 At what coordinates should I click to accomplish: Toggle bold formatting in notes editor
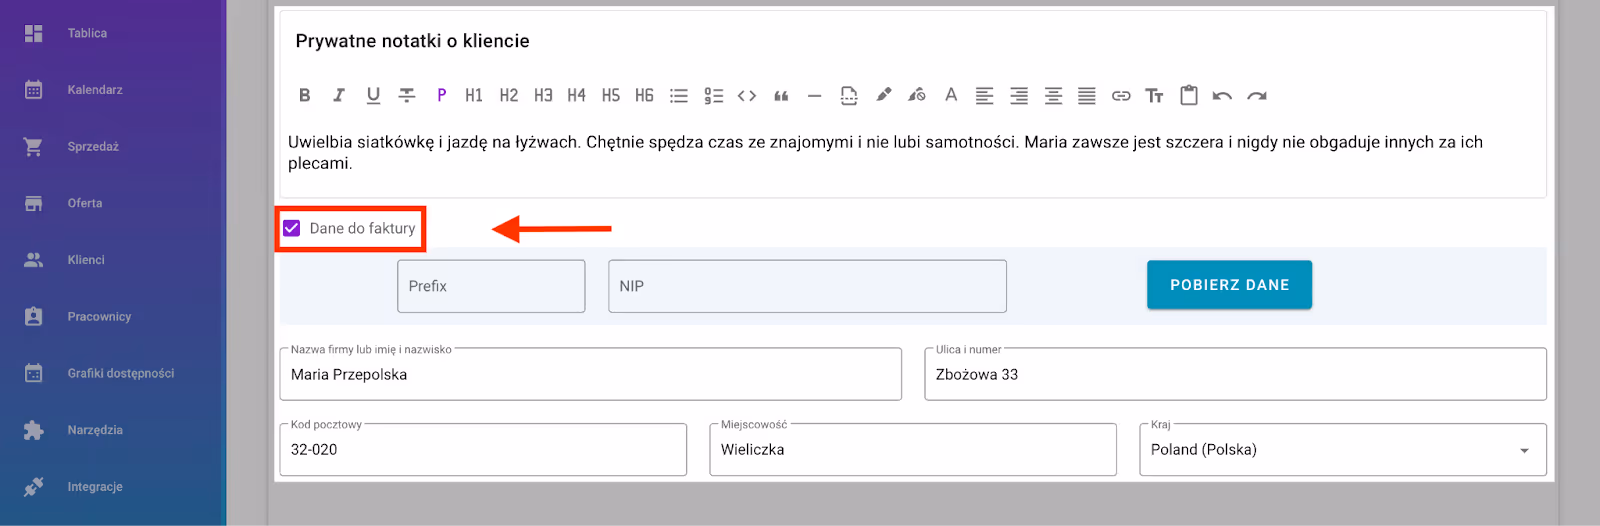pyautogui.click(x=305, y=96)
